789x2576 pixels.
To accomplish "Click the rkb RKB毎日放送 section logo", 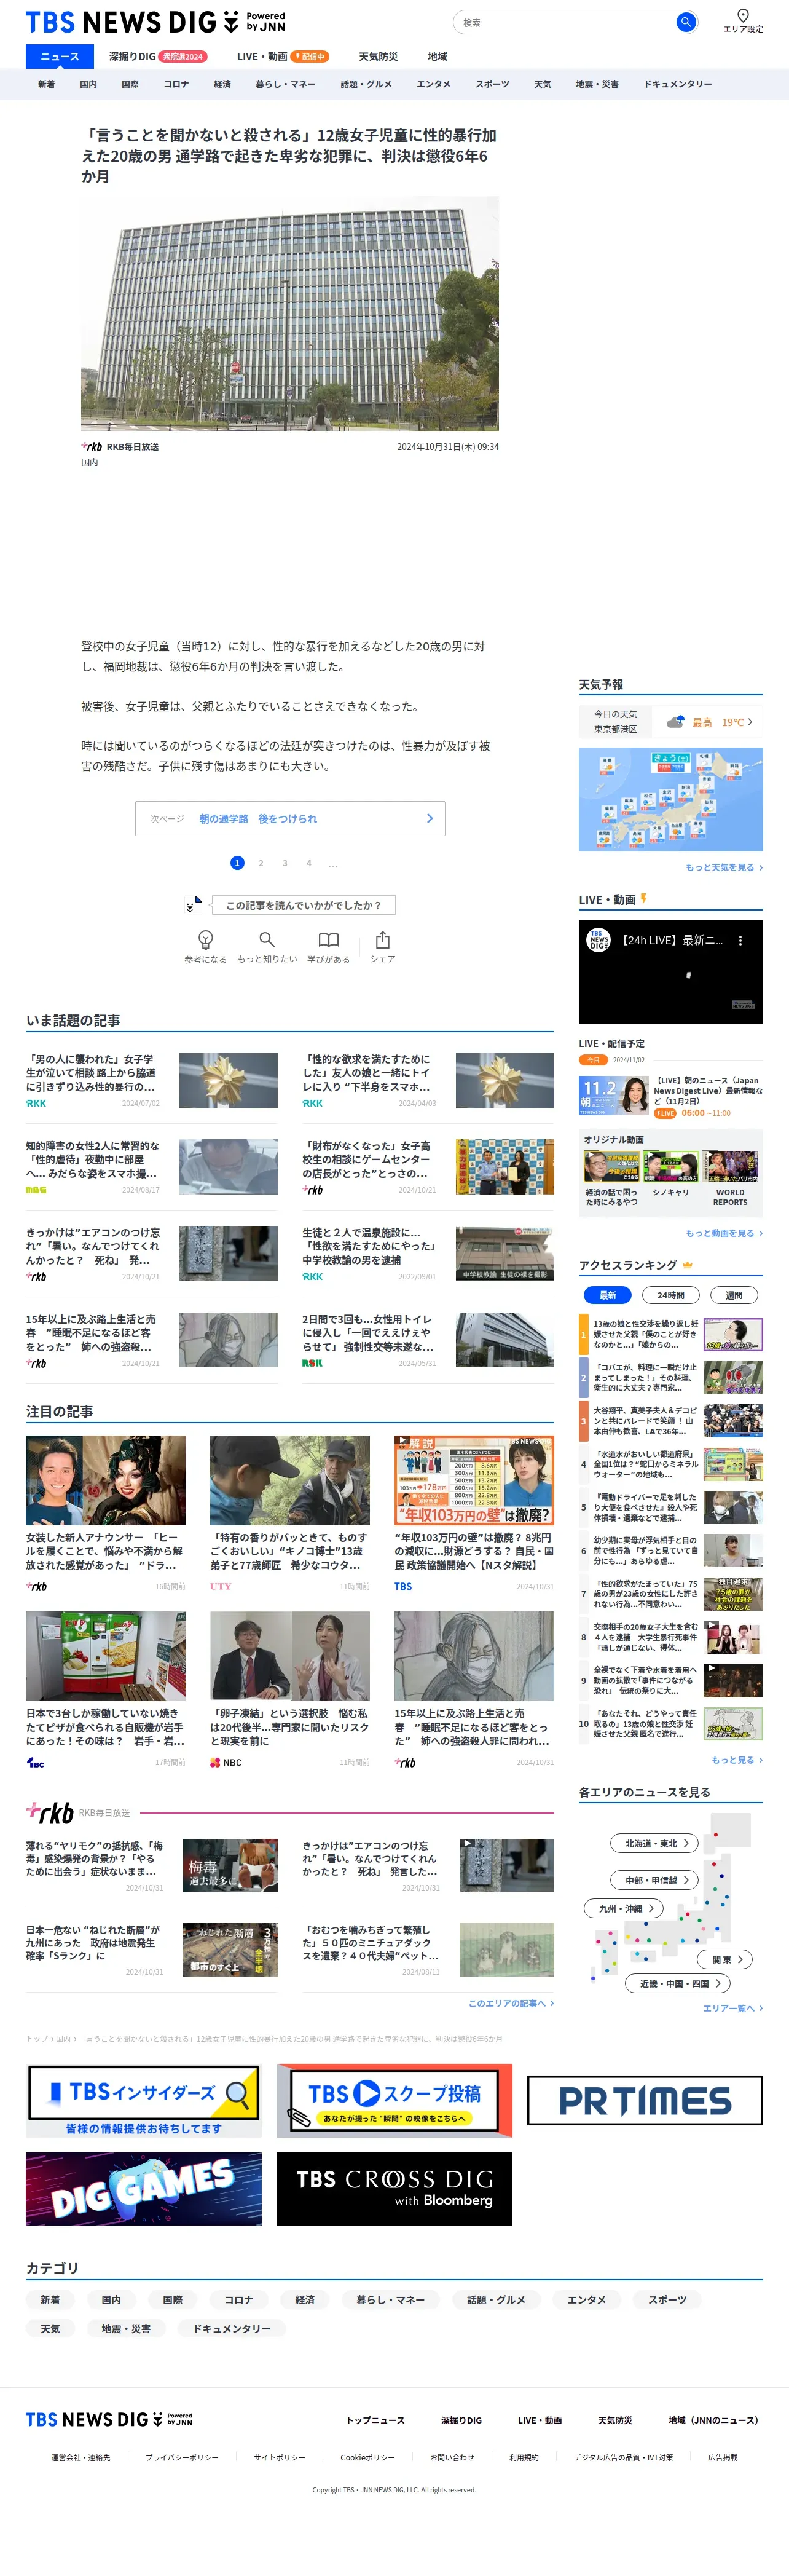I will pyautogui.click(x=50, y=1812).
